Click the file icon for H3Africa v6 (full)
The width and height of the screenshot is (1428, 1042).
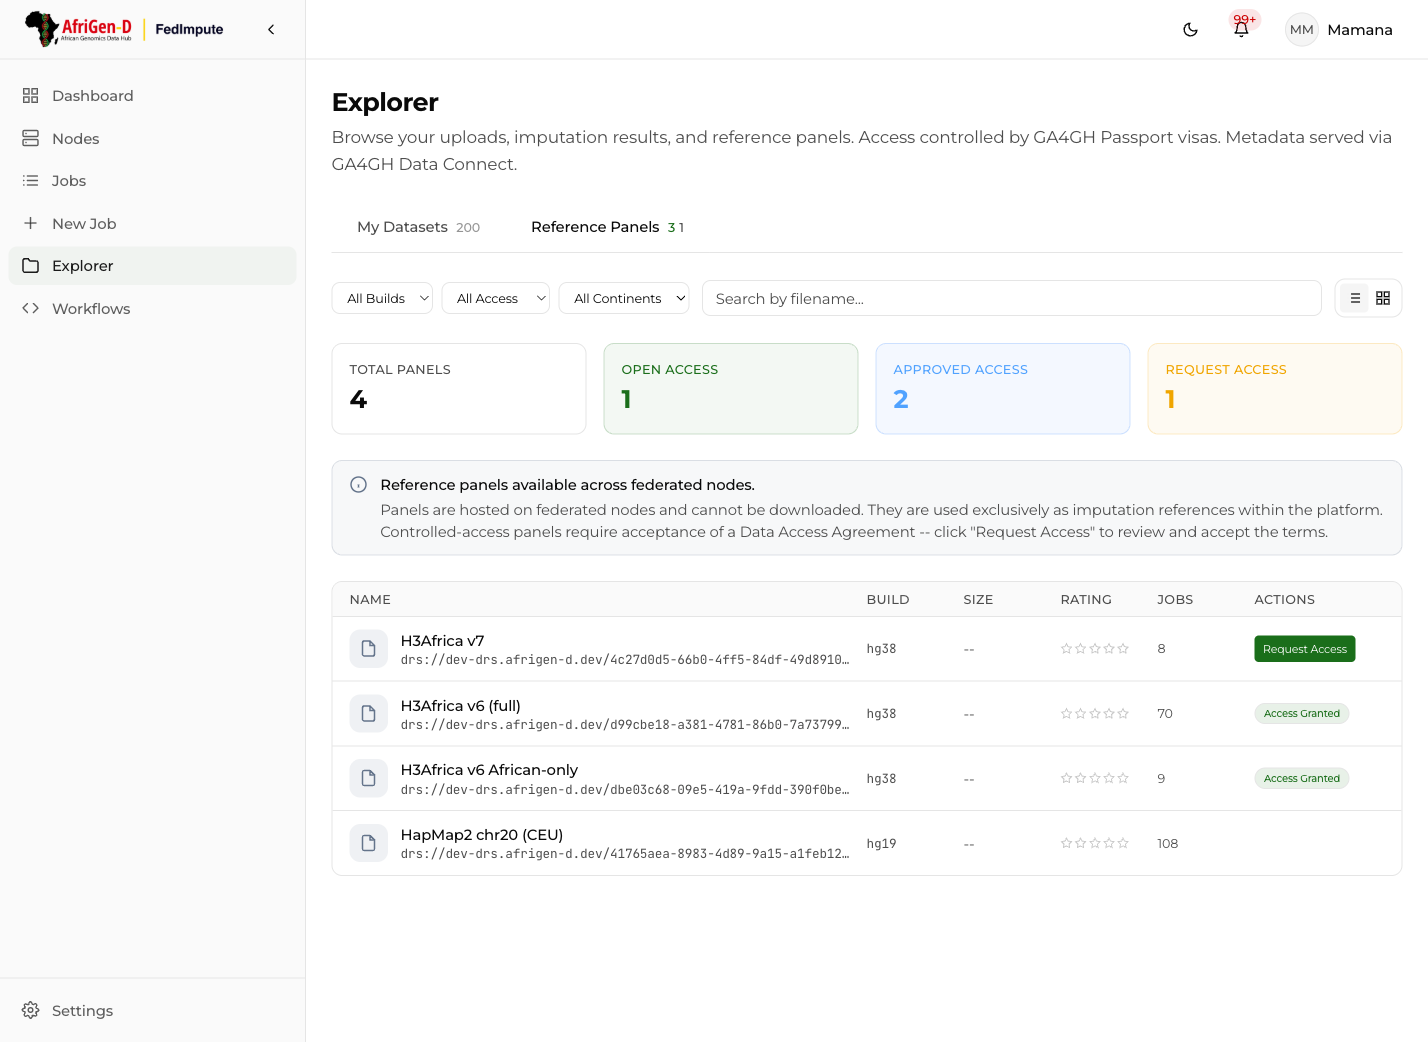368,714
